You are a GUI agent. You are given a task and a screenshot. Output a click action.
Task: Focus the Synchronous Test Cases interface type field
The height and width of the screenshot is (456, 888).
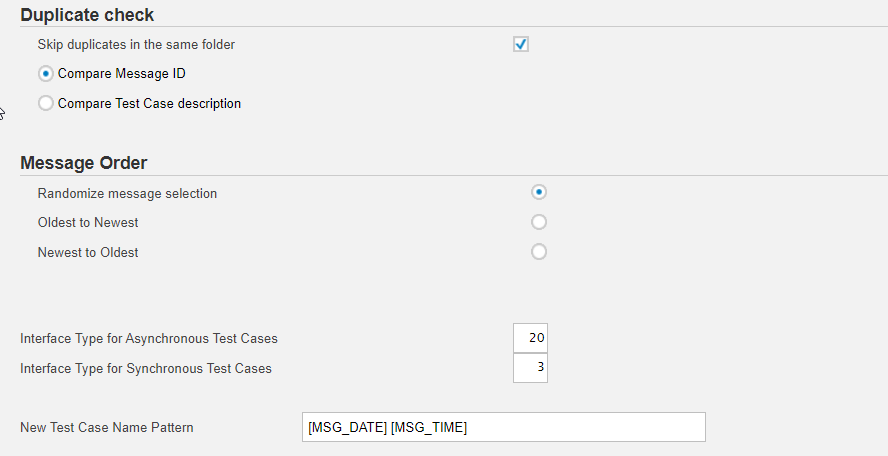coord(530,368)
